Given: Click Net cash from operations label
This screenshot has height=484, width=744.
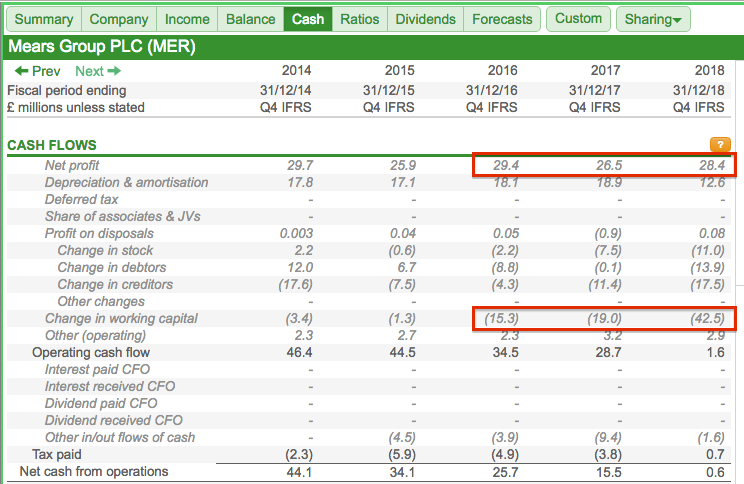Looking at the screenshot, I should click(x=94, y=472).
